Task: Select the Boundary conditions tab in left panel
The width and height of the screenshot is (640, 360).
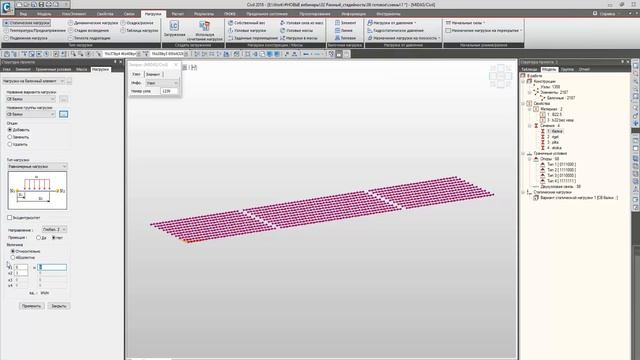Action: (53, 69)
